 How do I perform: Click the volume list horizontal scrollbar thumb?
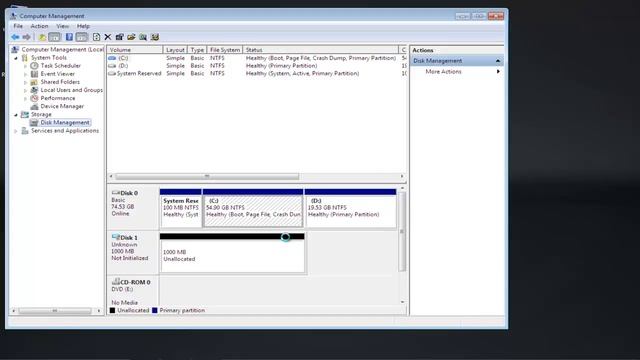pyautogui.click(x=207, y=176)
